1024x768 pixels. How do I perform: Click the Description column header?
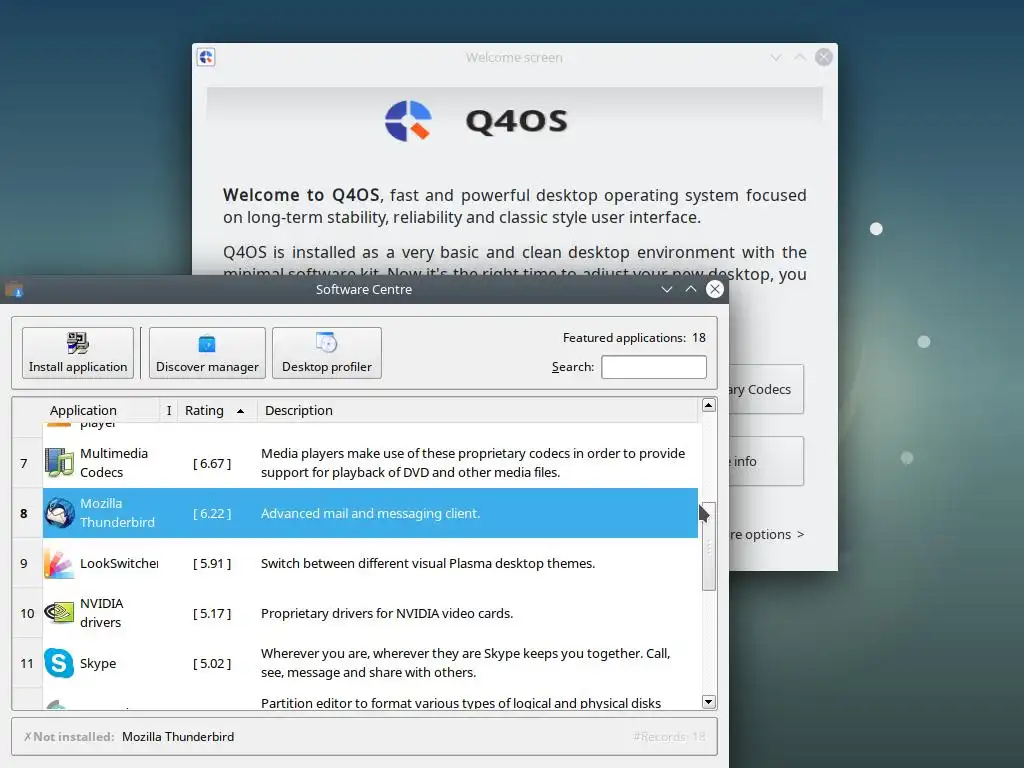tap(478, 410)
